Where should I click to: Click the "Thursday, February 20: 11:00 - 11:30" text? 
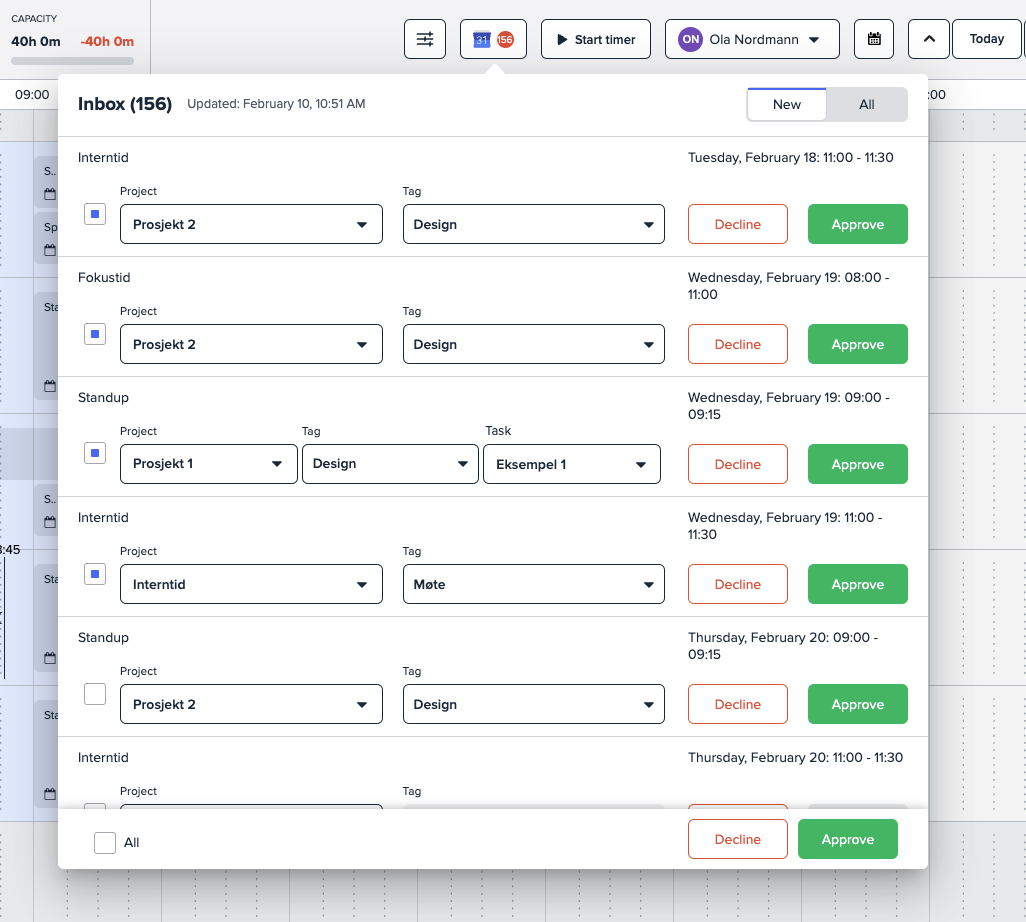(795, 758)
